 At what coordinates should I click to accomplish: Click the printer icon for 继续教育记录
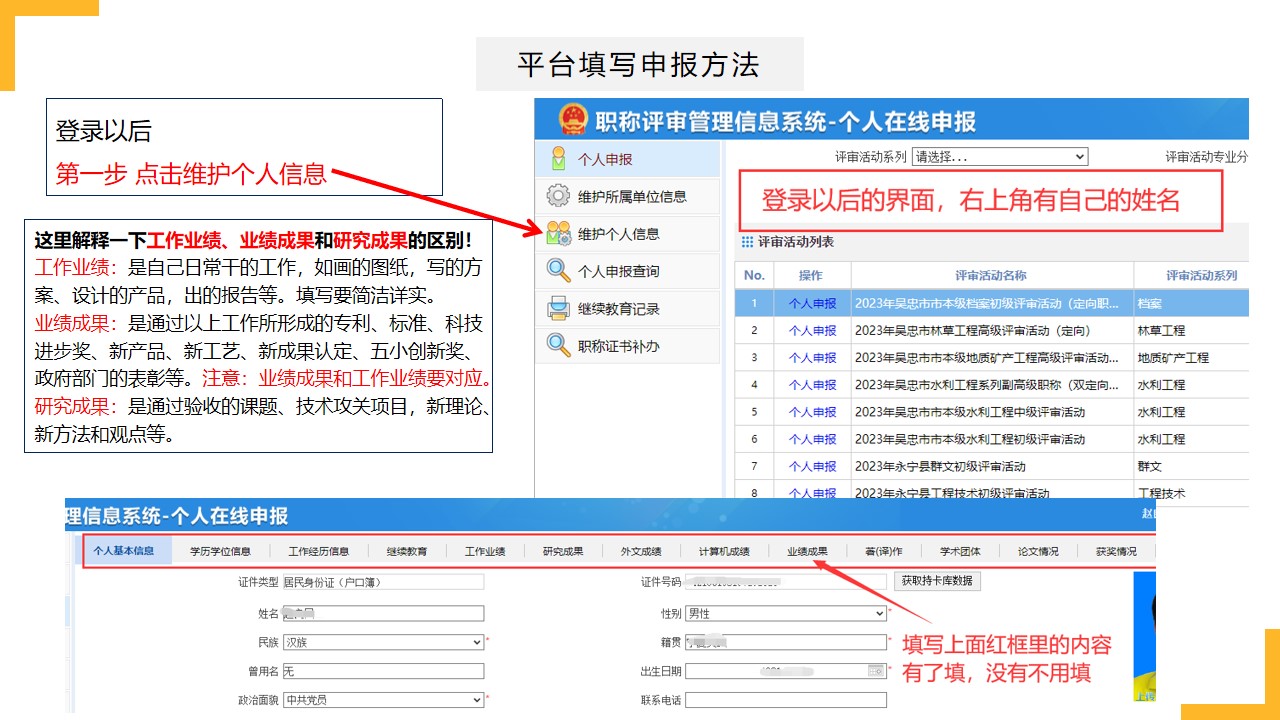point(558,309)
